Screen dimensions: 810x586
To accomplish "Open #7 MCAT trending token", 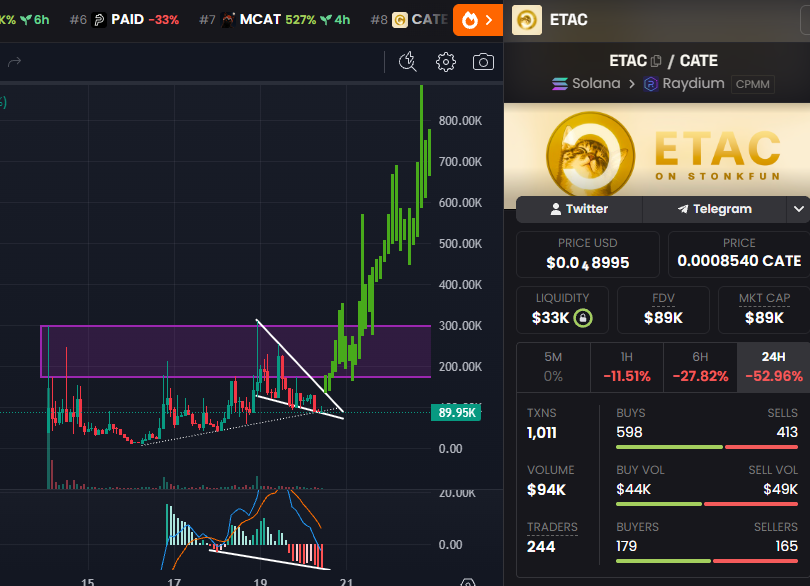I will [274, 20].
